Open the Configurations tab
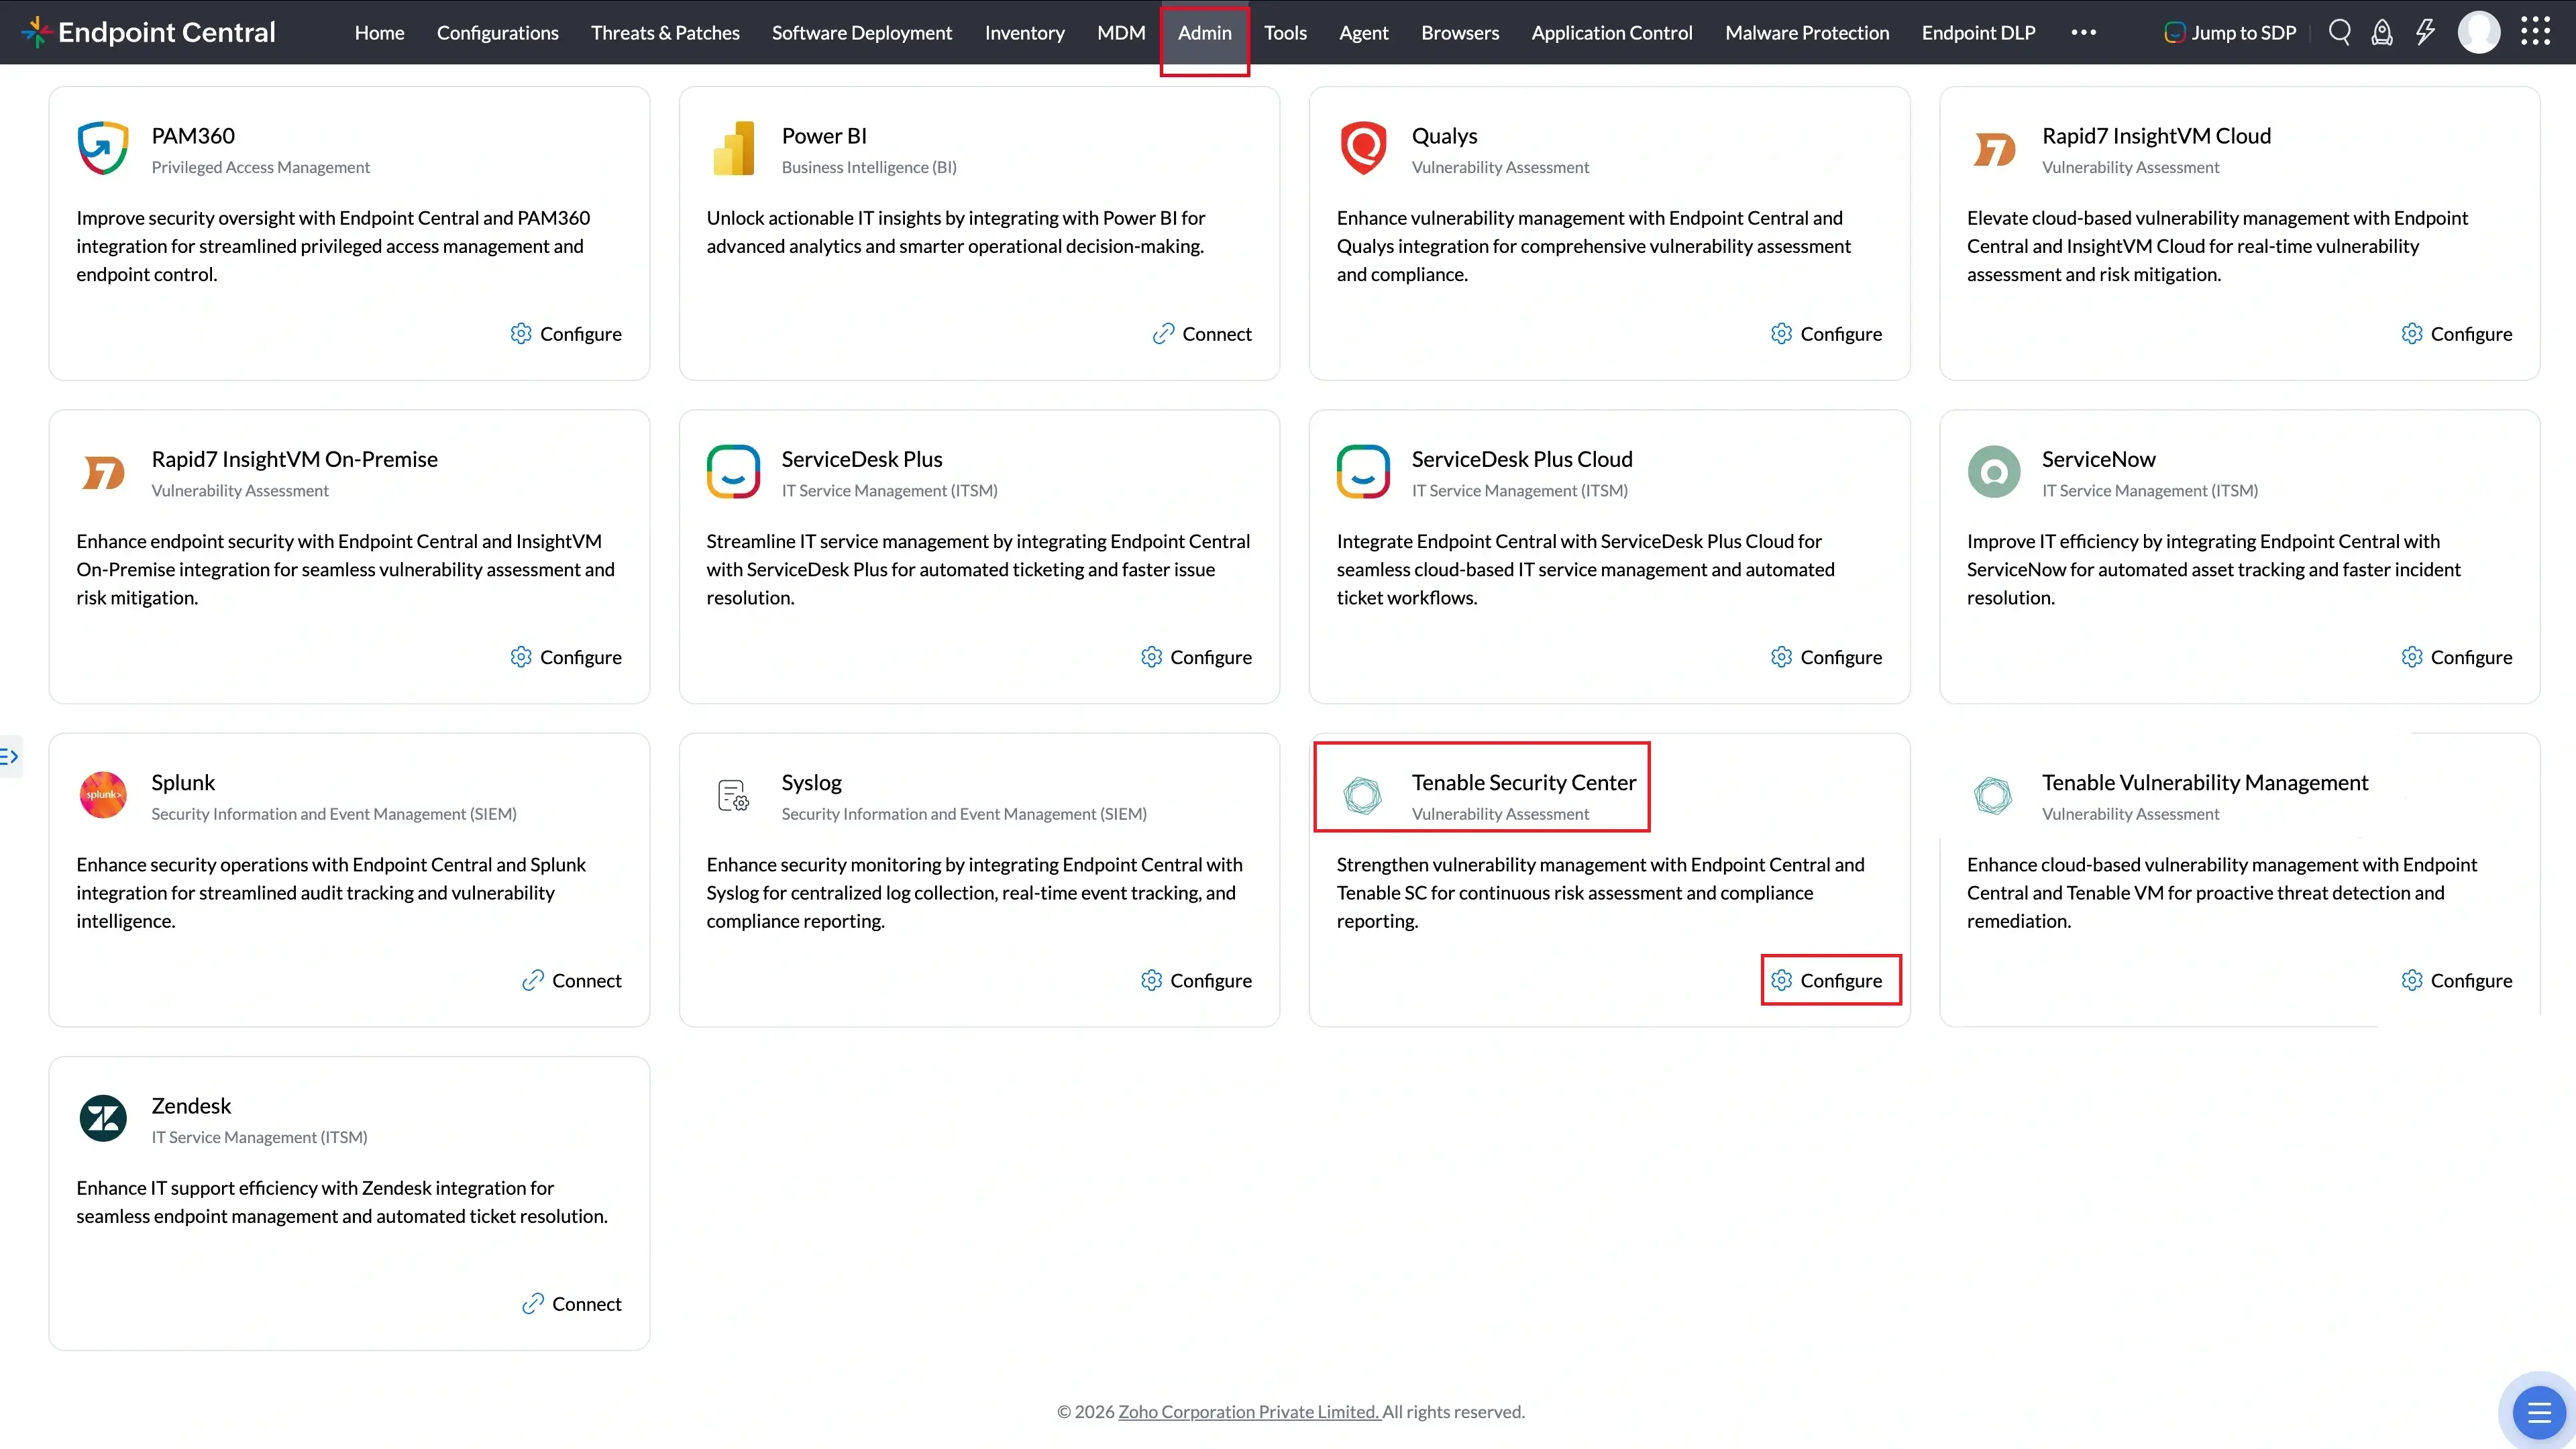Viewport: 2576px width, 1449px height. click(x=498, y=32)
